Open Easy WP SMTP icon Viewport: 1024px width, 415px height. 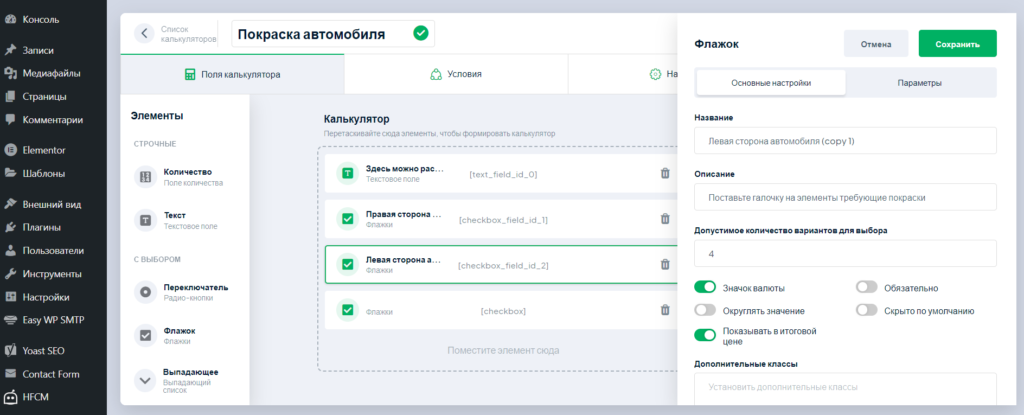click(x=10, y=320)
